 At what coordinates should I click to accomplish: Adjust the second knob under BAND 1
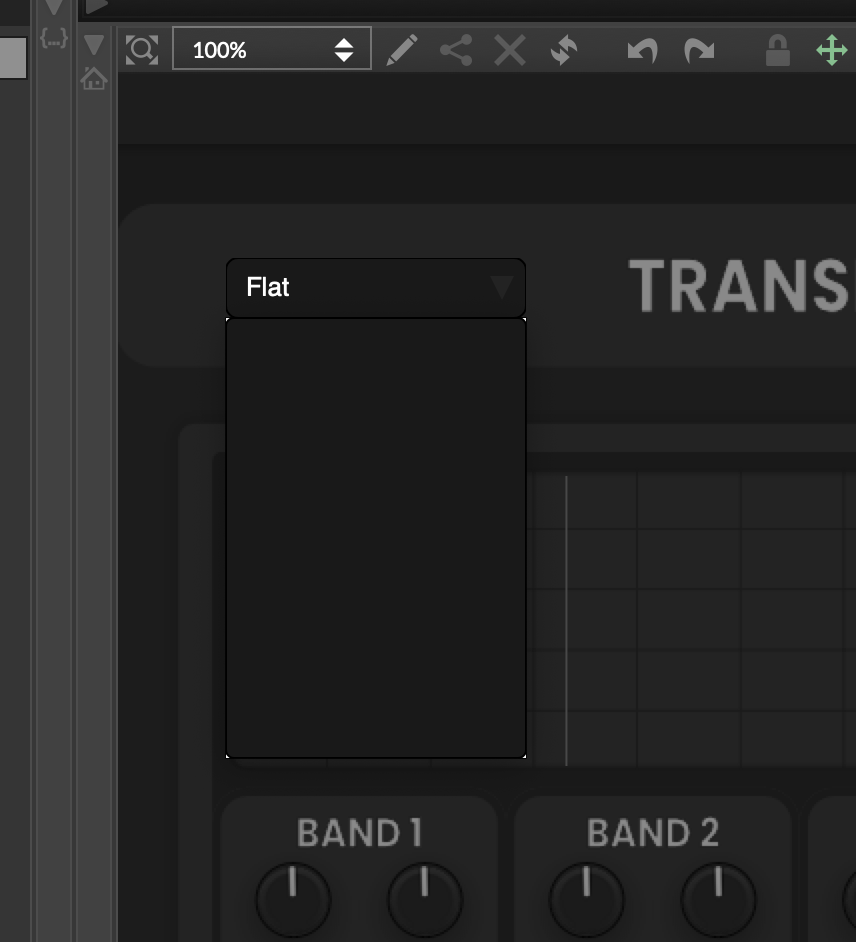pyautogui.click(x=425, y=899)
